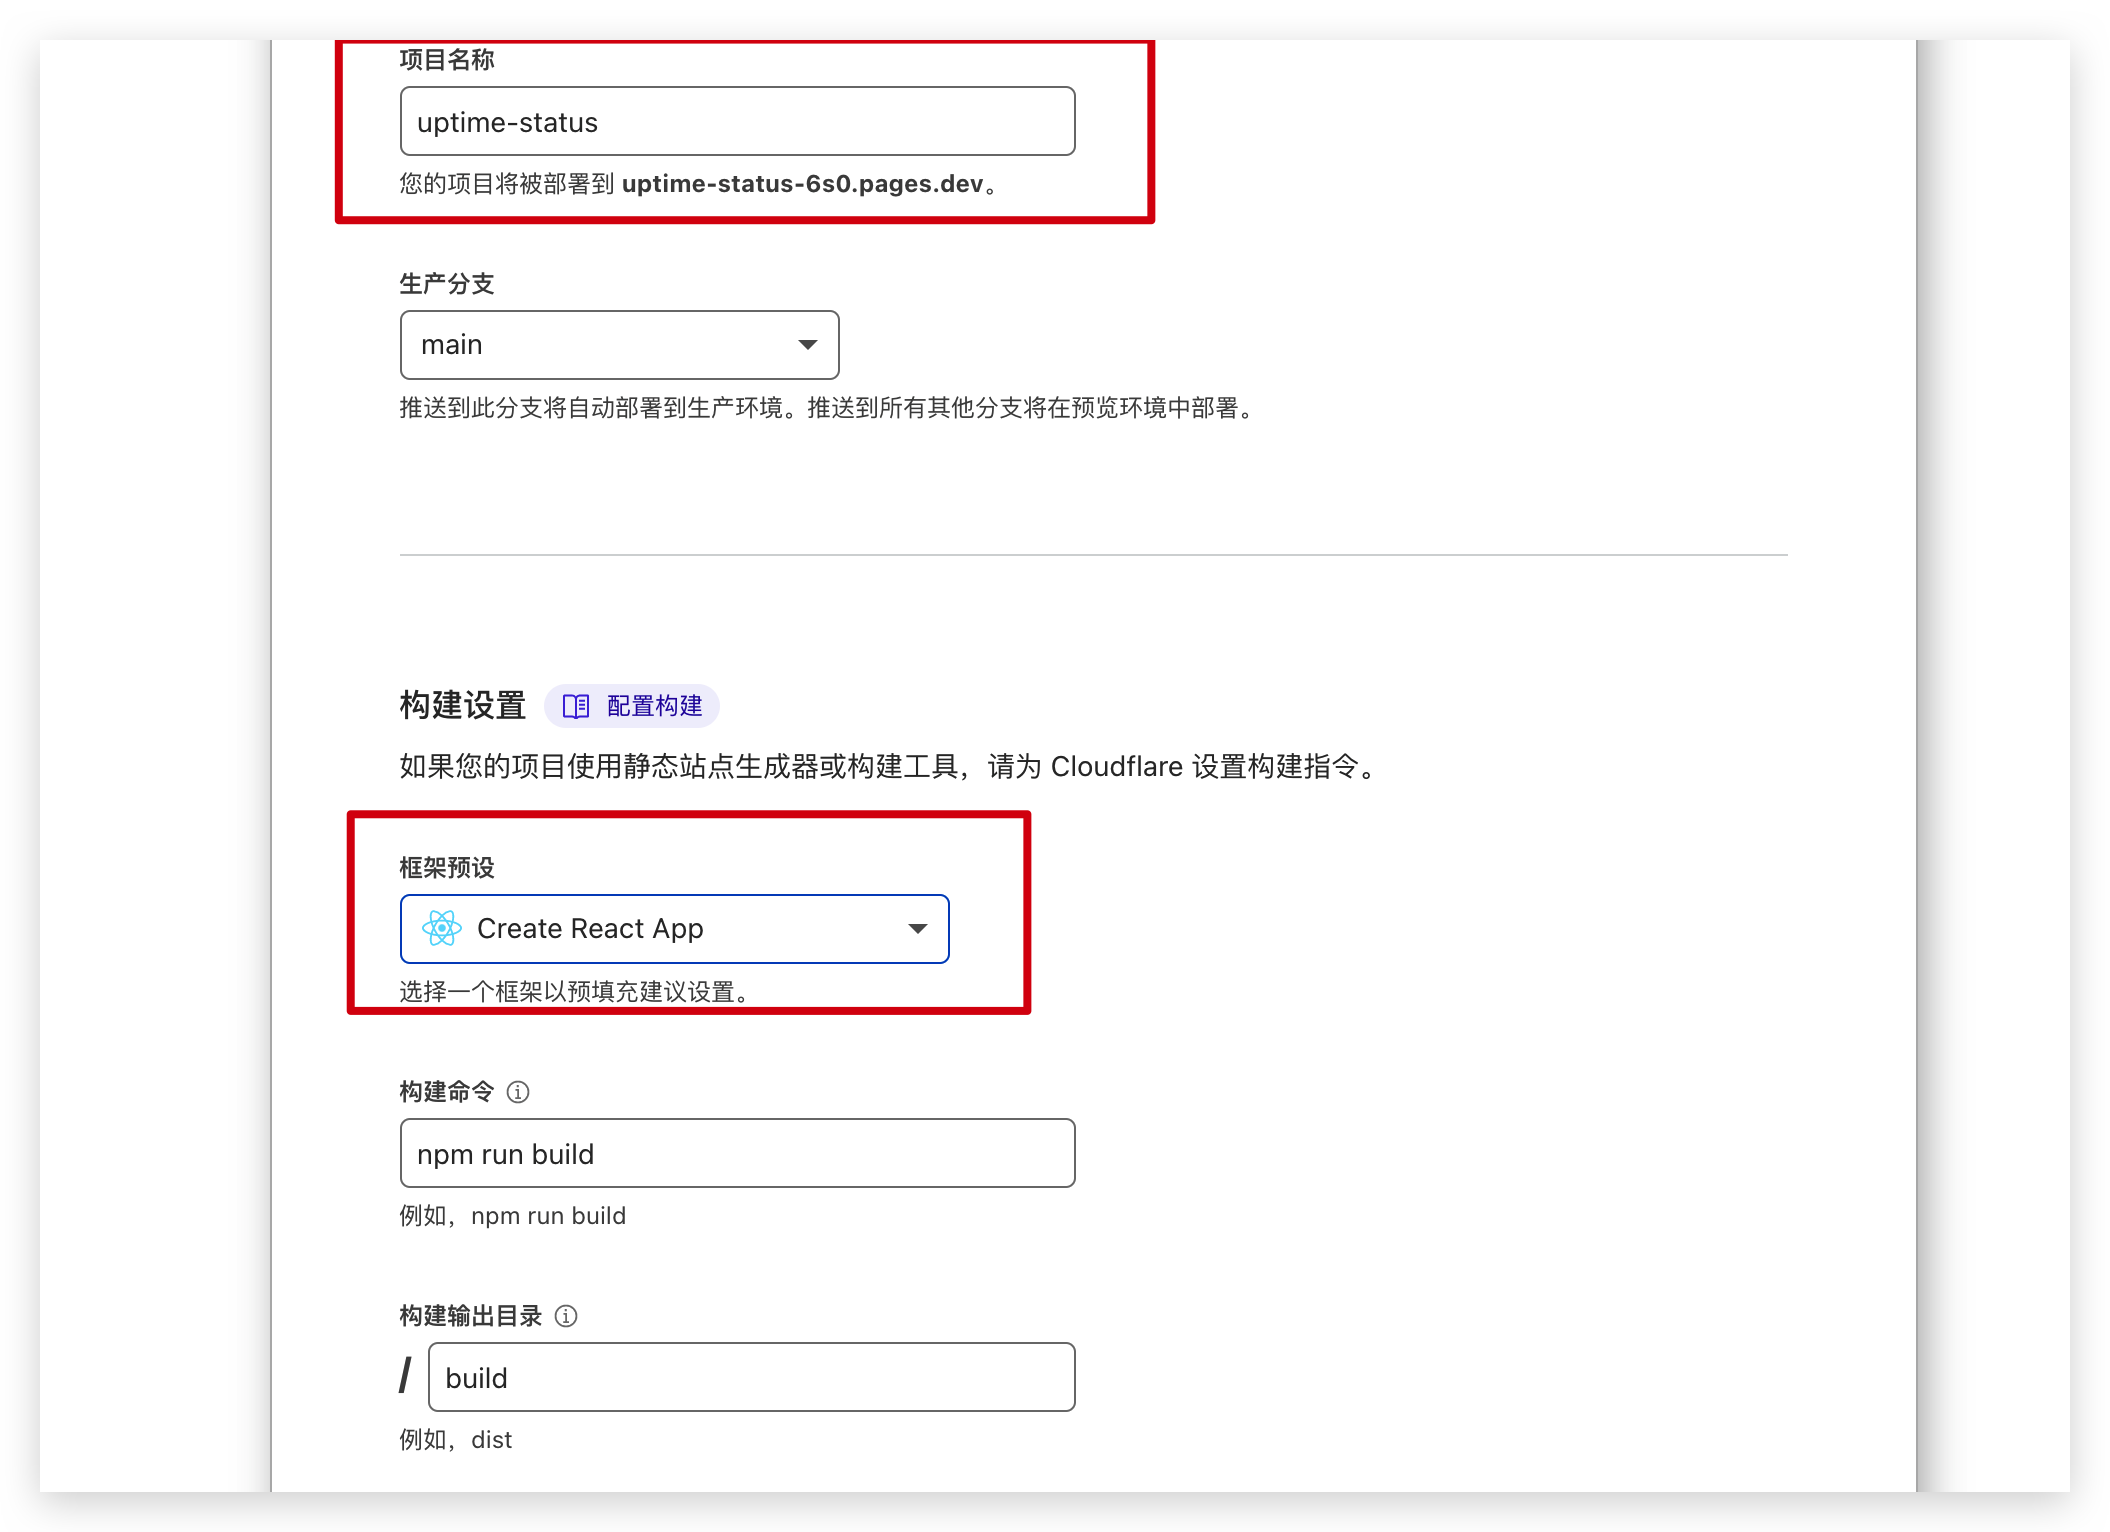Screen dimensions: 2110x1532
Task: Click info icon next to 构建输出目录
Action: pyautogui.click(x=566, y=1315)
